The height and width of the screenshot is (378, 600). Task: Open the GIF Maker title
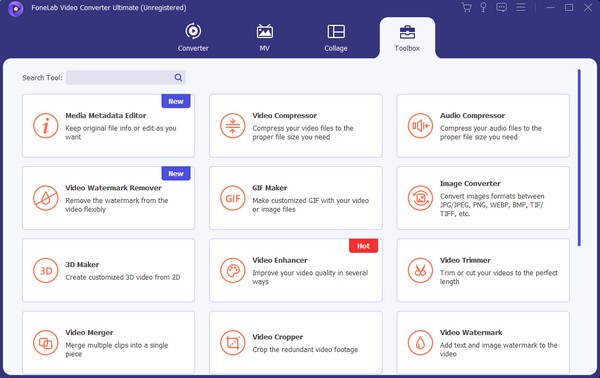point(269,188)
